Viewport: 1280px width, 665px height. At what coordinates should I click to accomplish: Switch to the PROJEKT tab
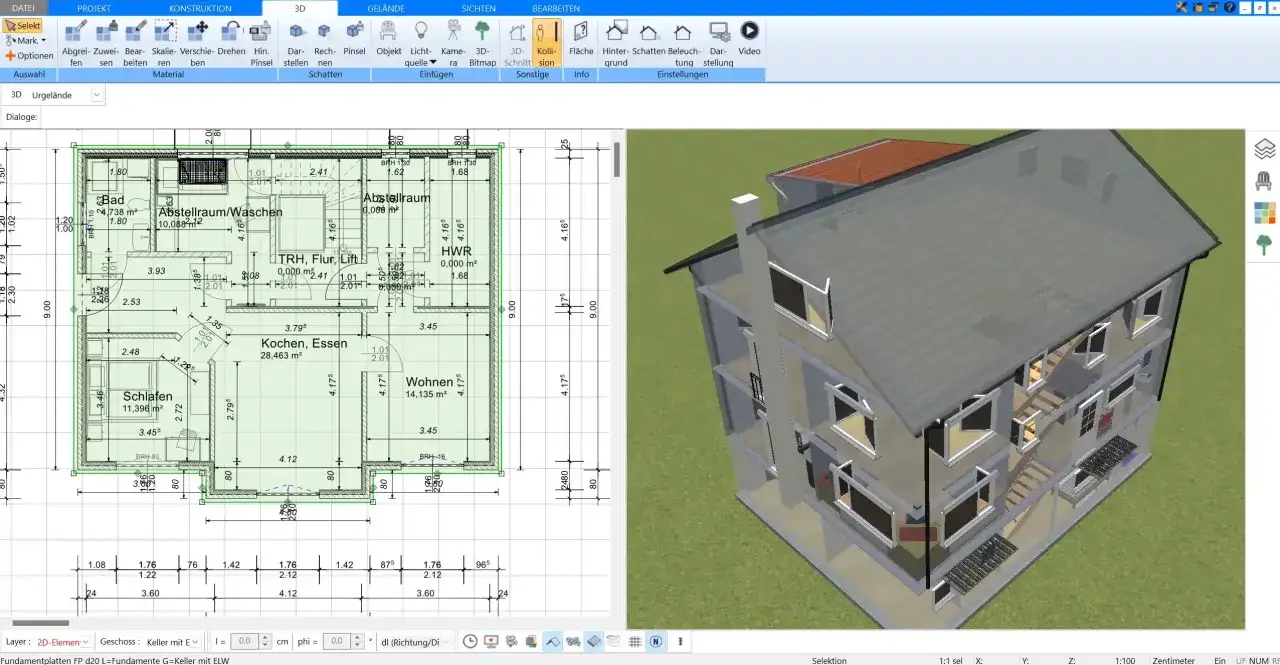pyautogui.click(x=94, y=8)
